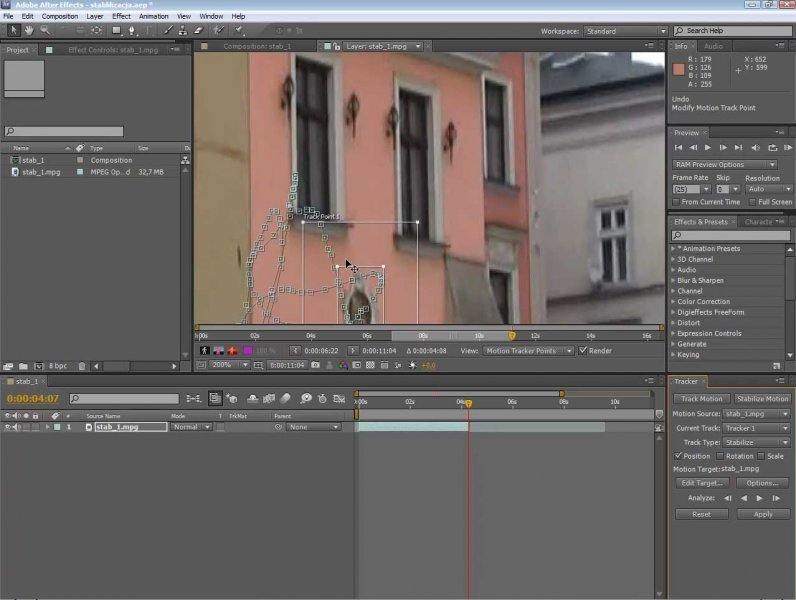Select stab_1.mpg file in Project panel
This screenshot has height=600, width=796.
[41, 172]
